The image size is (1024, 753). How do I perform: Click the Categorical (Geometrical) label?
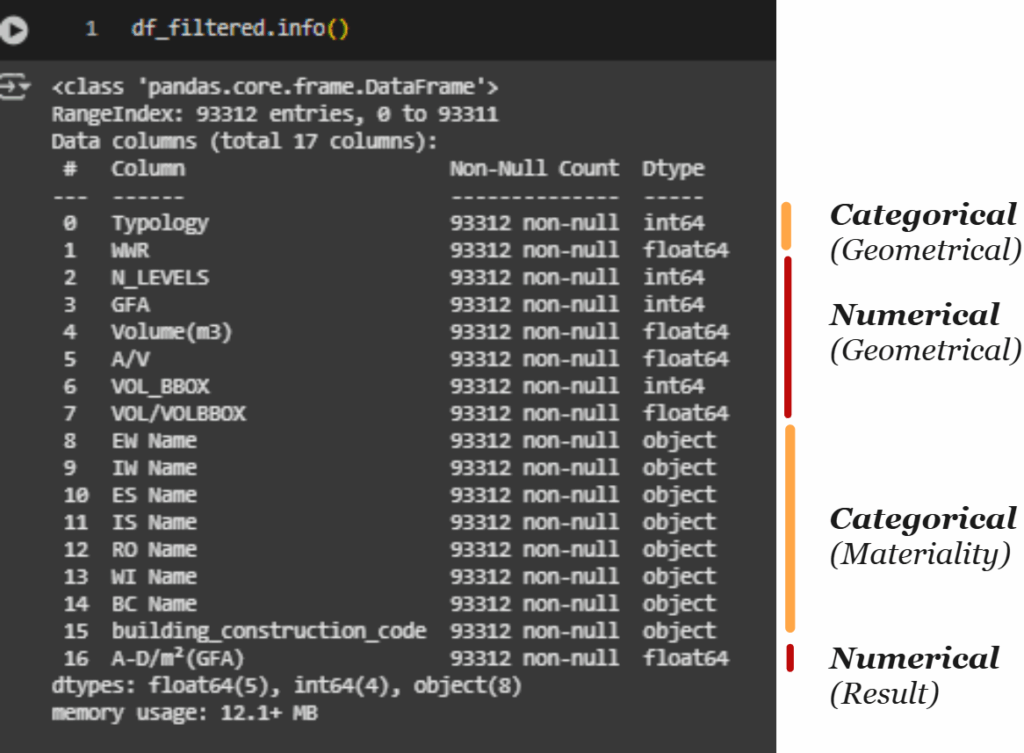tap(924, 232)
